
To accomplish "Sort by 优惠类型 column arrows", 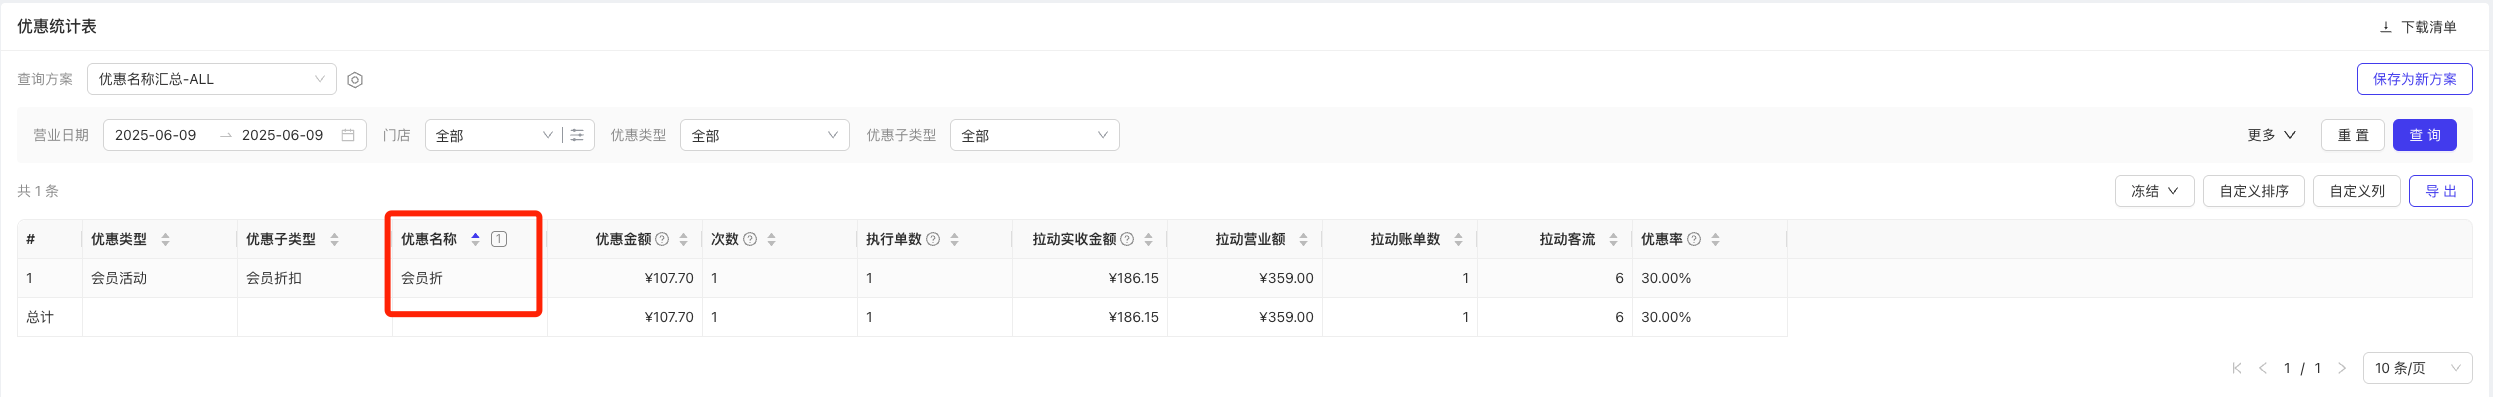I will (166, 239).
